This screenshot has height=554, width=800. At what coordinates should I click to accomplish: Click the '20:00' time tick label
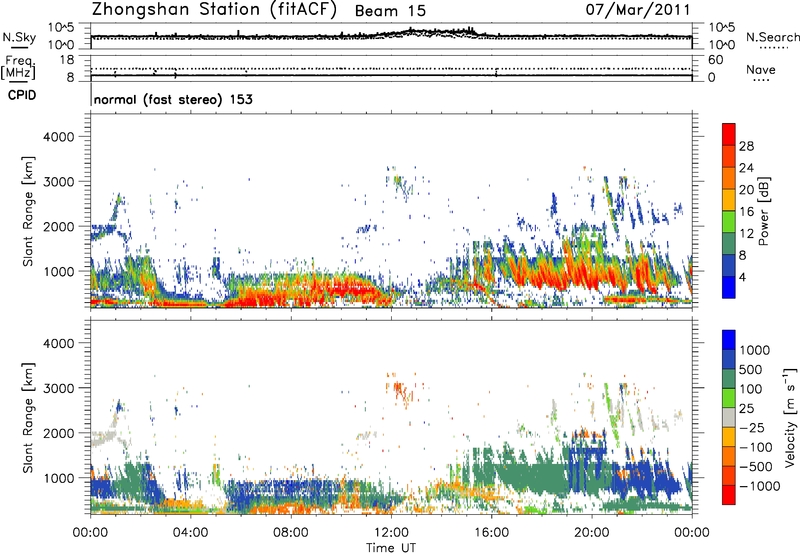click(591, 533)
